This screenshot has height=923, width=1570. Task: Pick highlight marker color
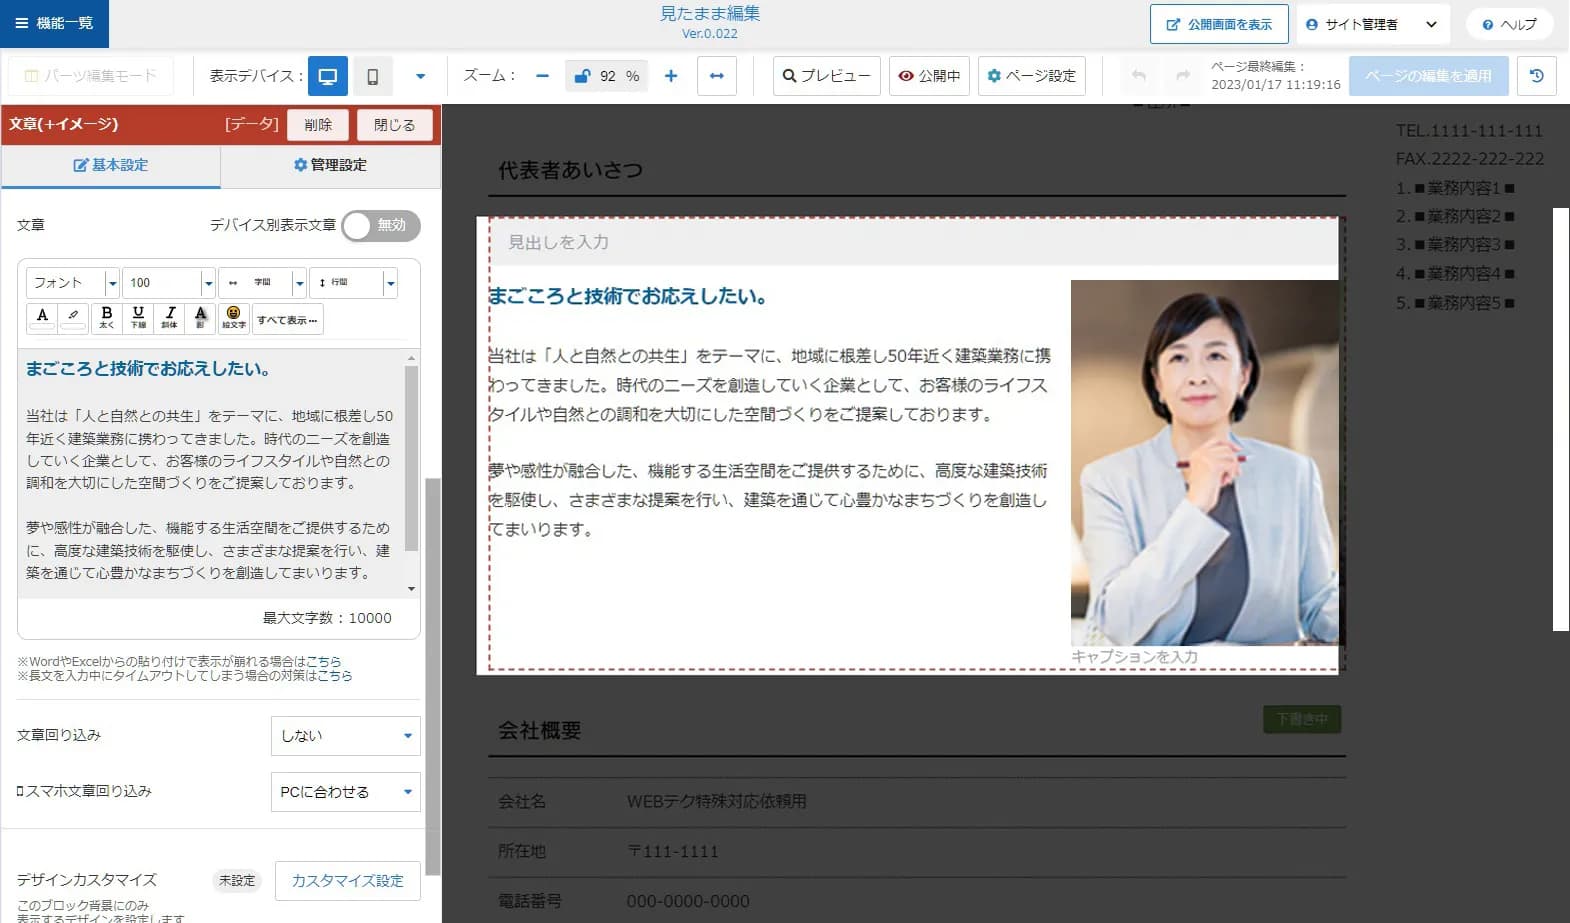(73, 318)
